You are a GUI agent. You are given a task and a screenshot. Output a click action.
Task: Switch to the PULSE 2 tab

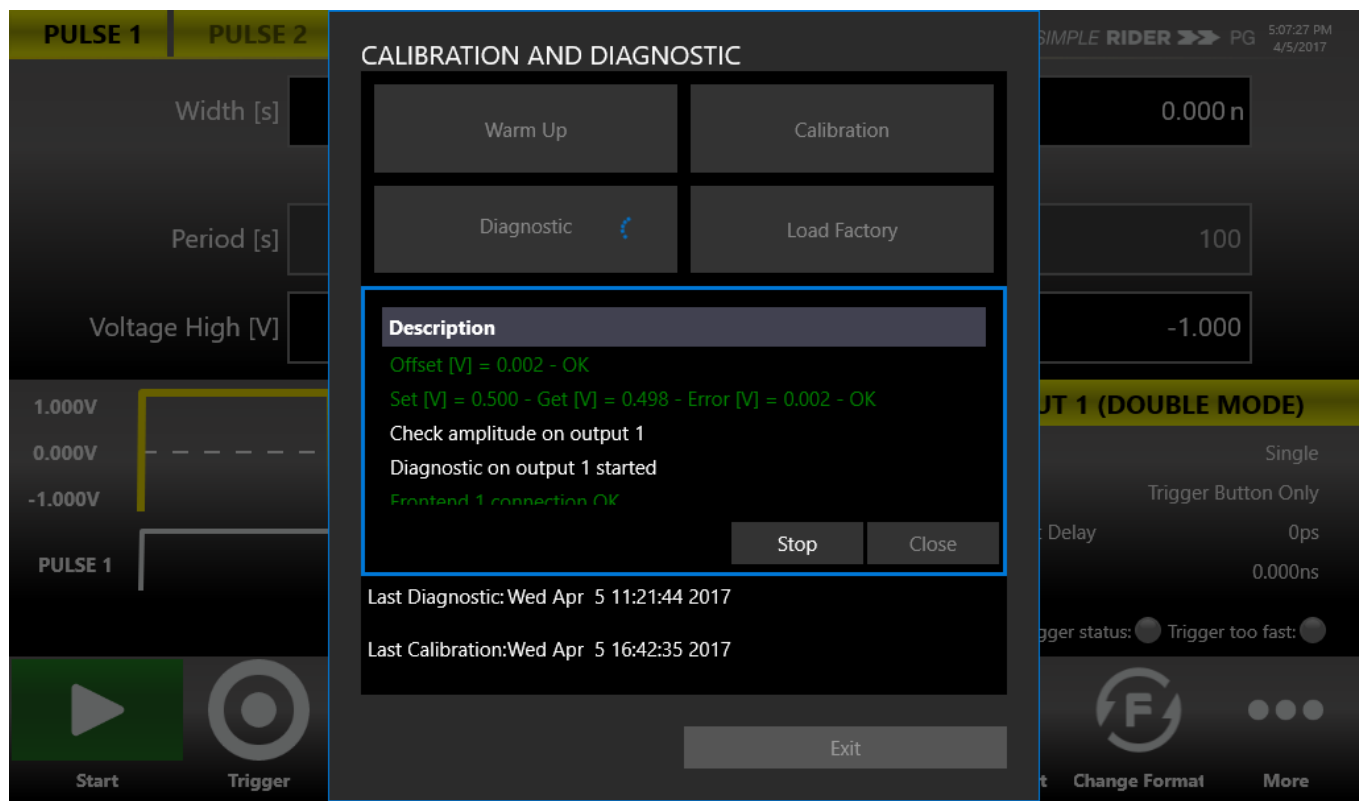[257, 35]
